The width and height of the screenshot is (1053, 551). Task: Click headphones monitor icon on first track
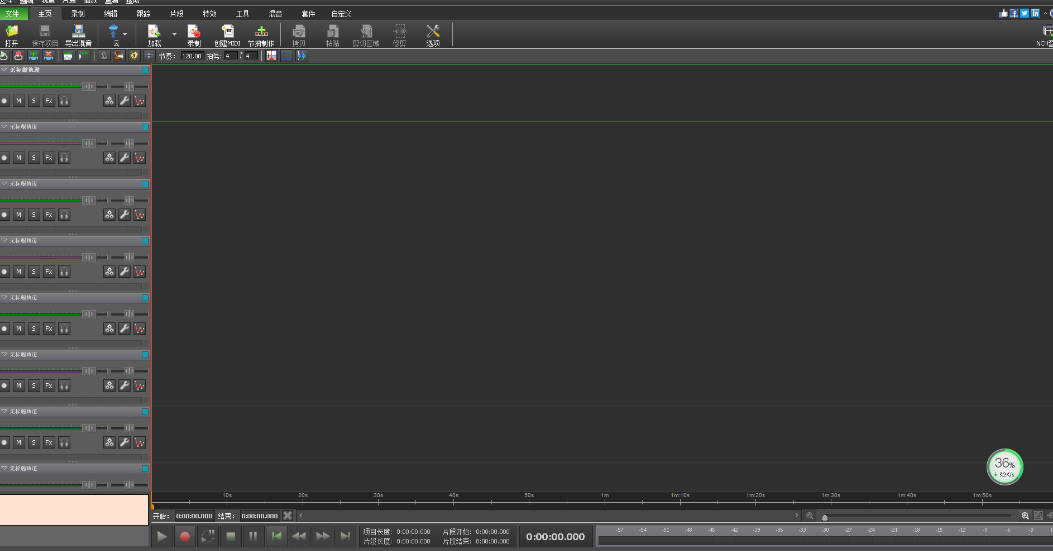[x=64, y=101]
